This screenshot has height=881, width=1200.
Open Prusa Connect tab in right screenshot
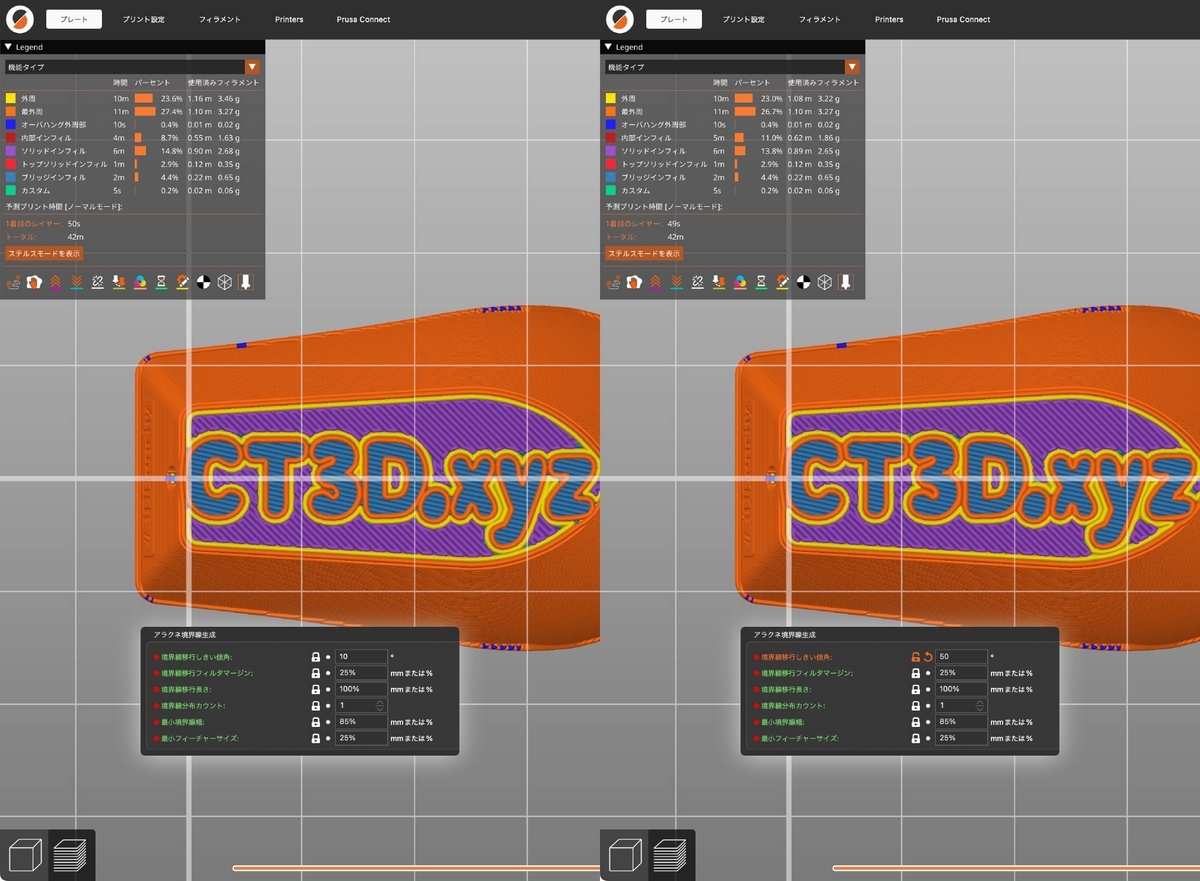pos(963,19)
